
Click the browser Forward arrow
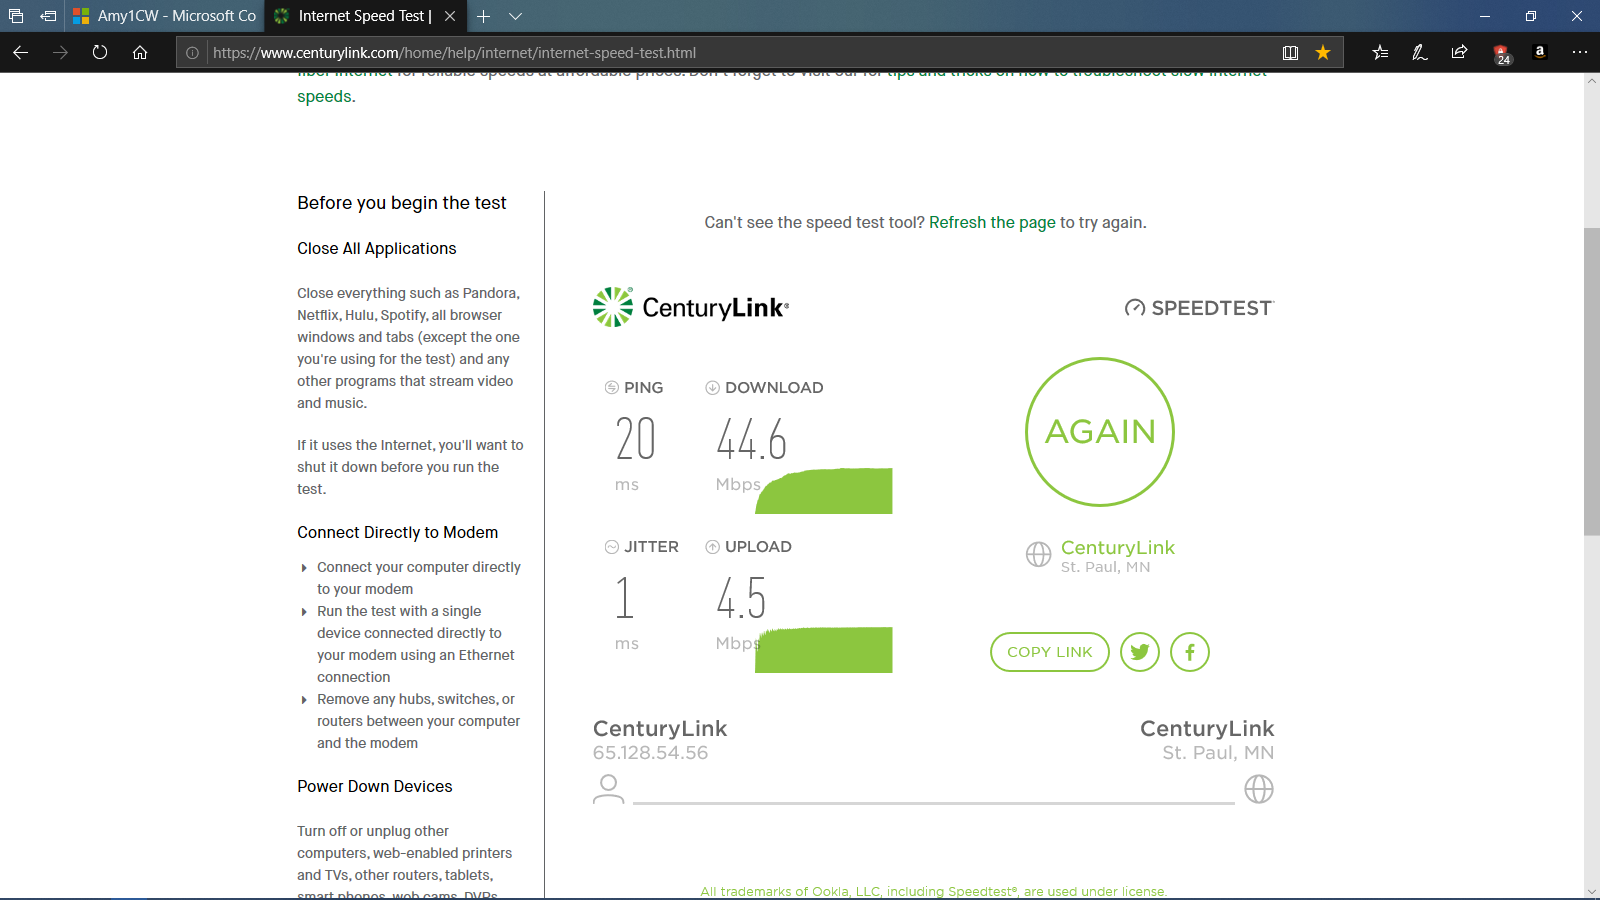(61, 52)
